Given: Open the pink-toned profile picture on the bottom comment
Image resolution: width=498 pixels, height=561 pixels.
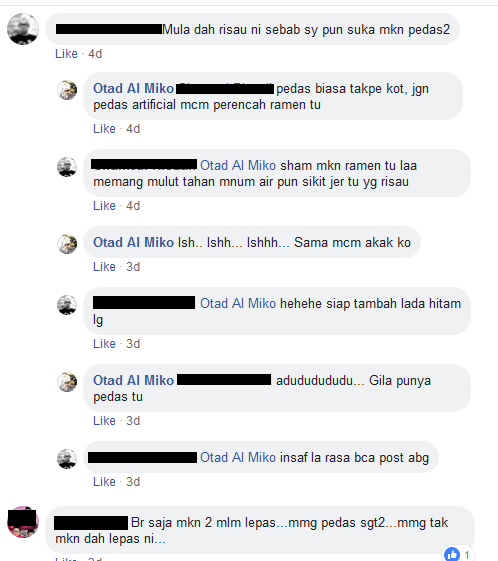Looking at the screenshot, I should click(23, 522).
